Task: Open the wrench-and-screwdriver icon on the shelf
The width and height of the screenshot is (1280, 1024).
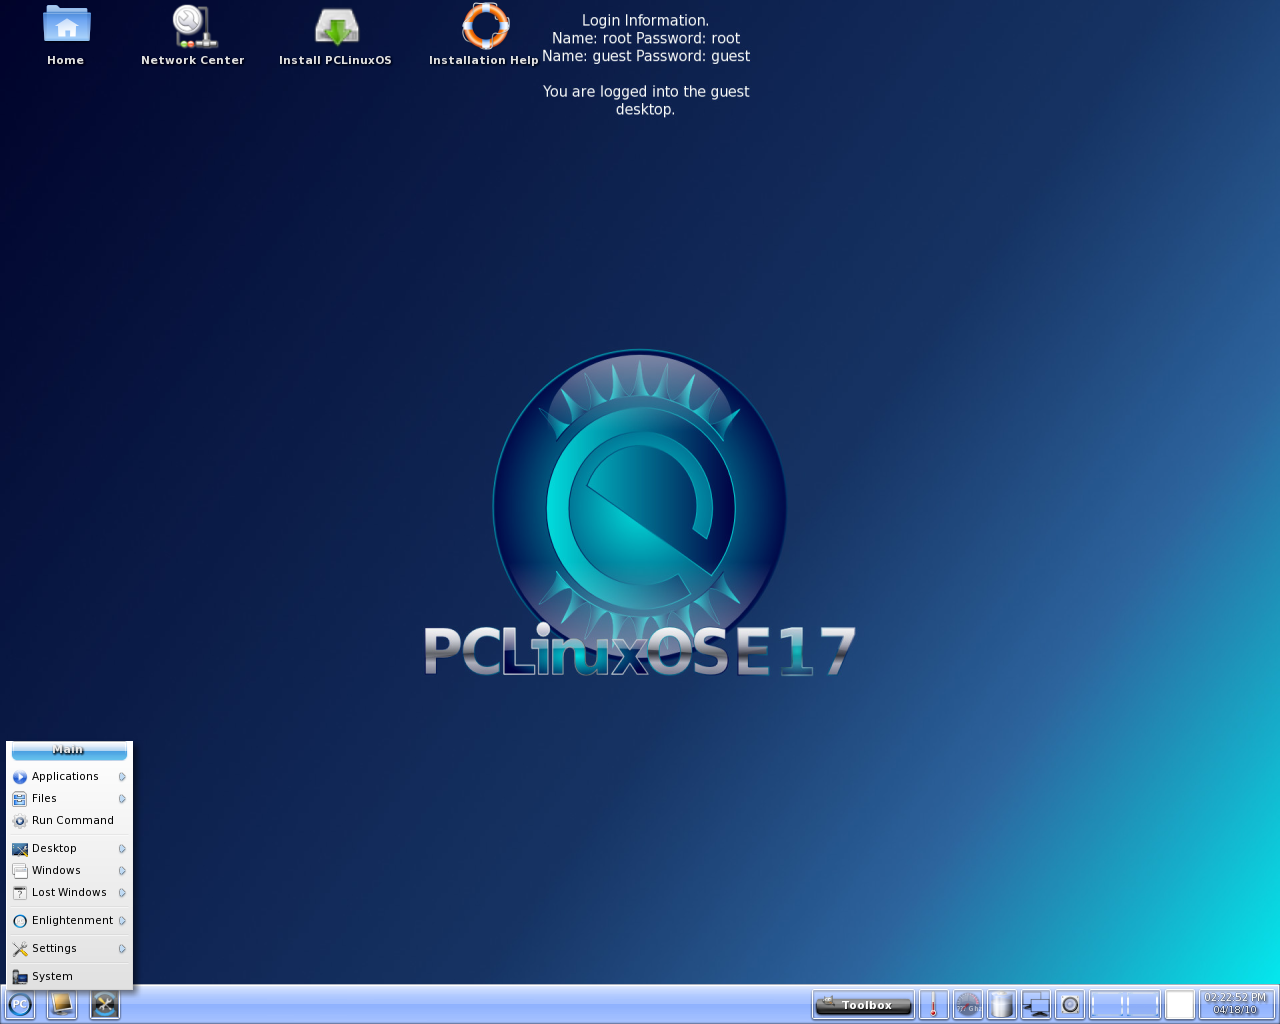Action: (105, 1004)
